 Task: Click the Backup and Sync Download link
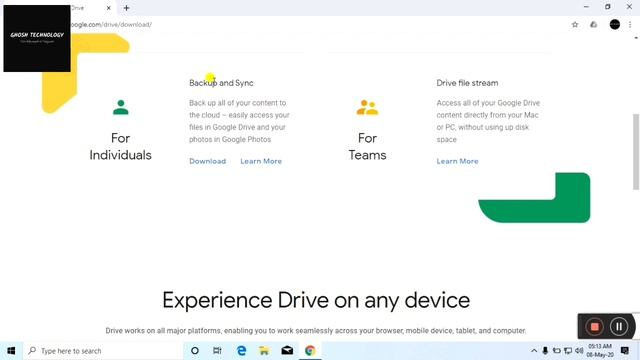207,161
